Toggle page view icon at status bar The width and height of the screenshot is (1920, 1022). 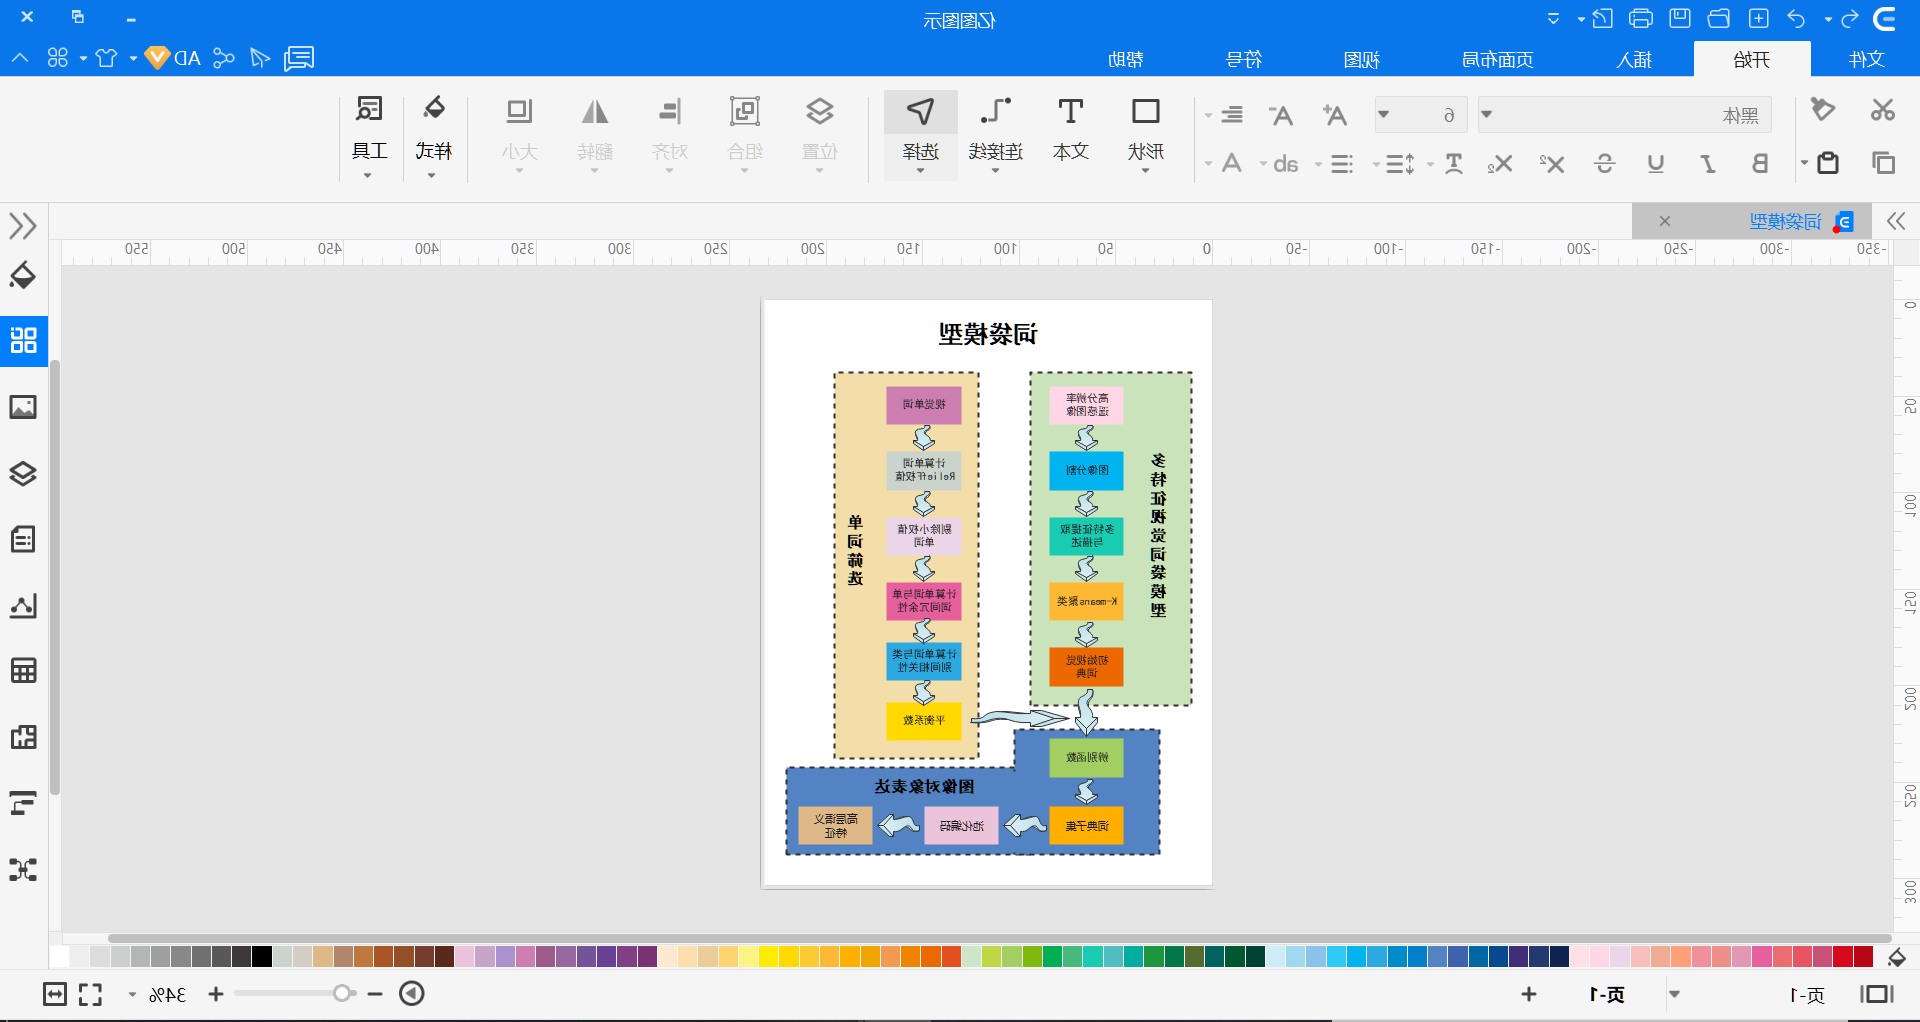[x=1877, y=994]
